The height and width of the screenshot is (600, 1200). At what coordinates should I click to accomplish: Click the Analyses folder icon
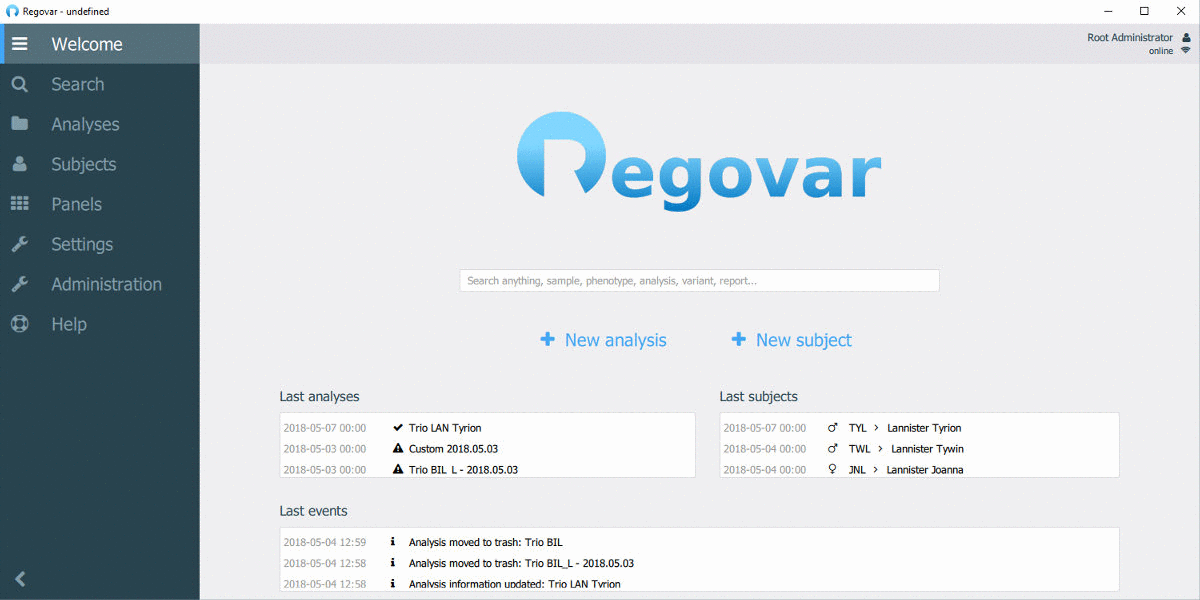(x=20, y=124)
